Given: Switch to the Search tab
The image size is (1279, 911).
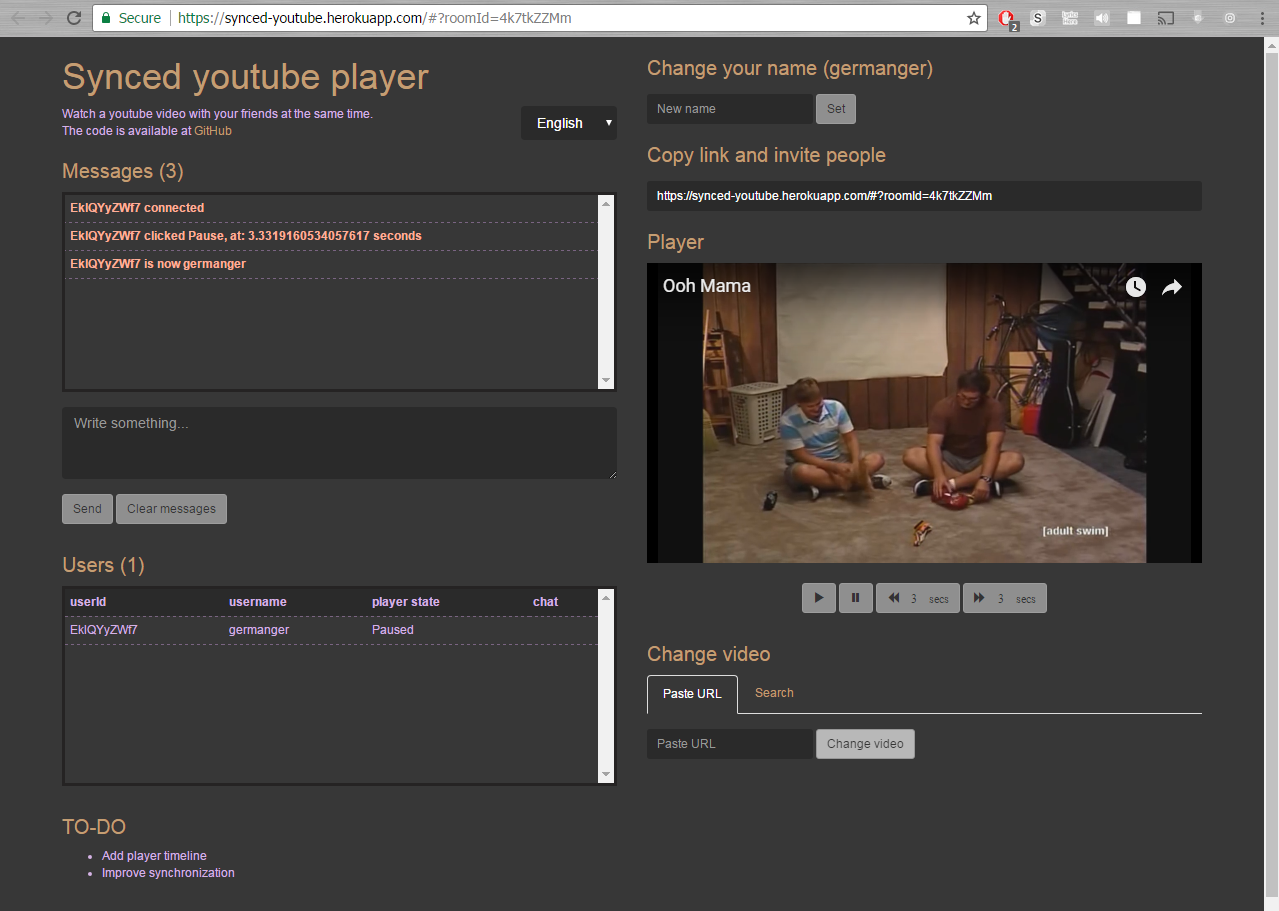Looking at the screenshot, I should [774, 693].
